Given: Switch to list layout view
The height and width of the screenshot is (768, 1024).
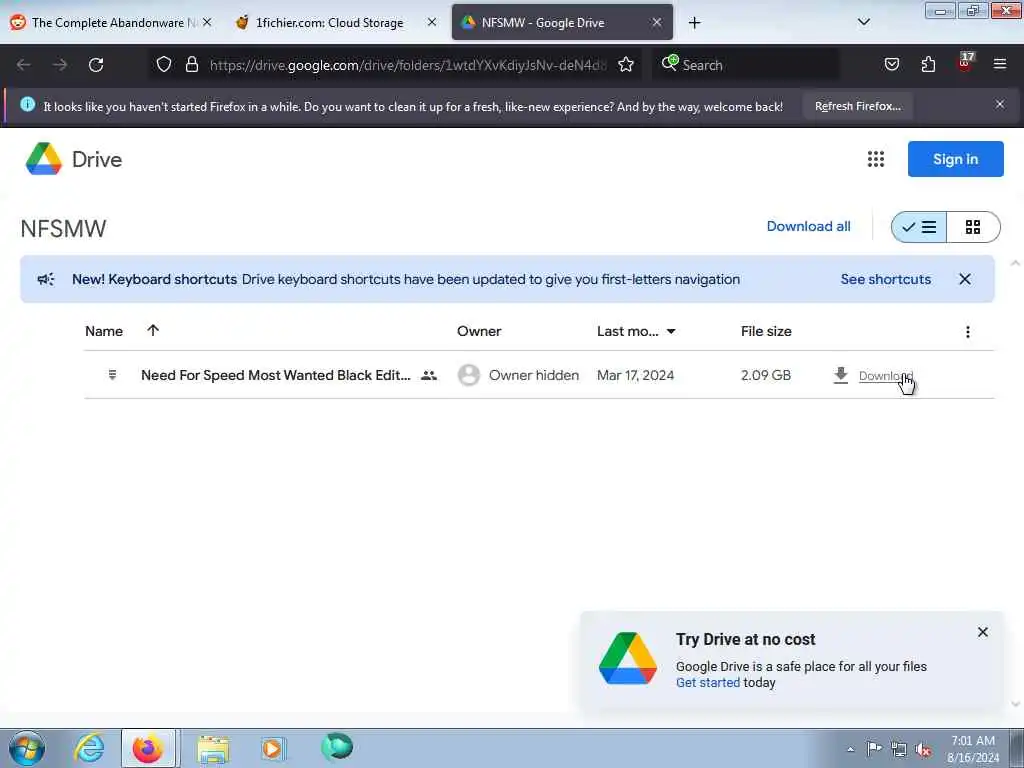Looking at the screenshot, I should click(919, 227).
